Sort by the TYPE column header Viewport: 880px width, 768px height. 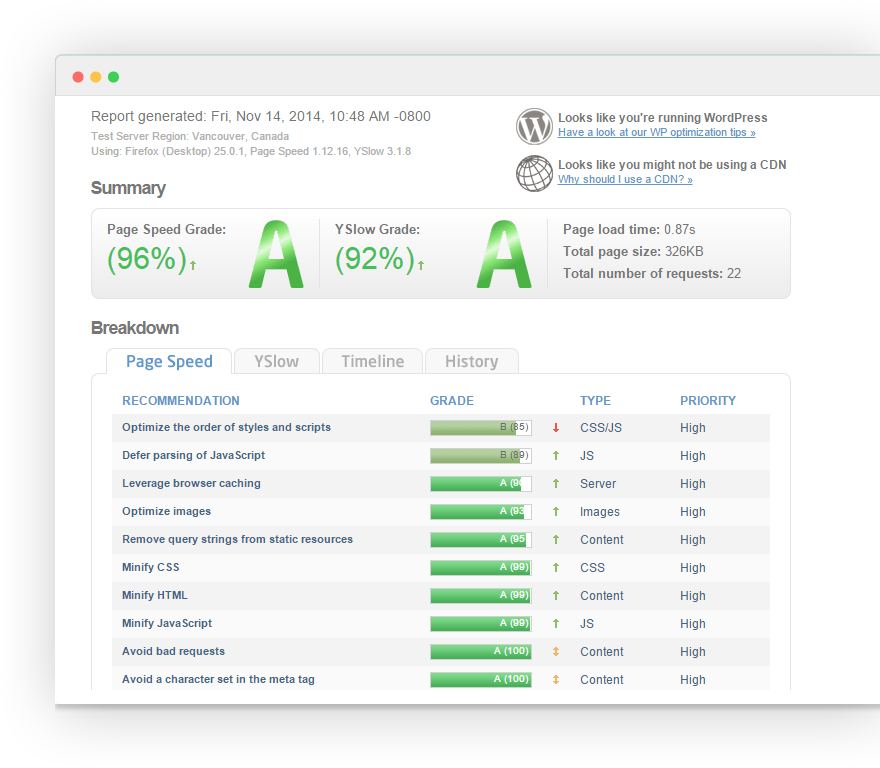tap(595, 401)
